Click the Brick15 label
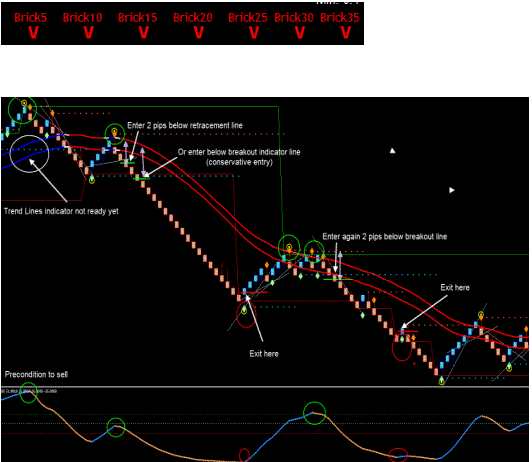 click(137, 18)
